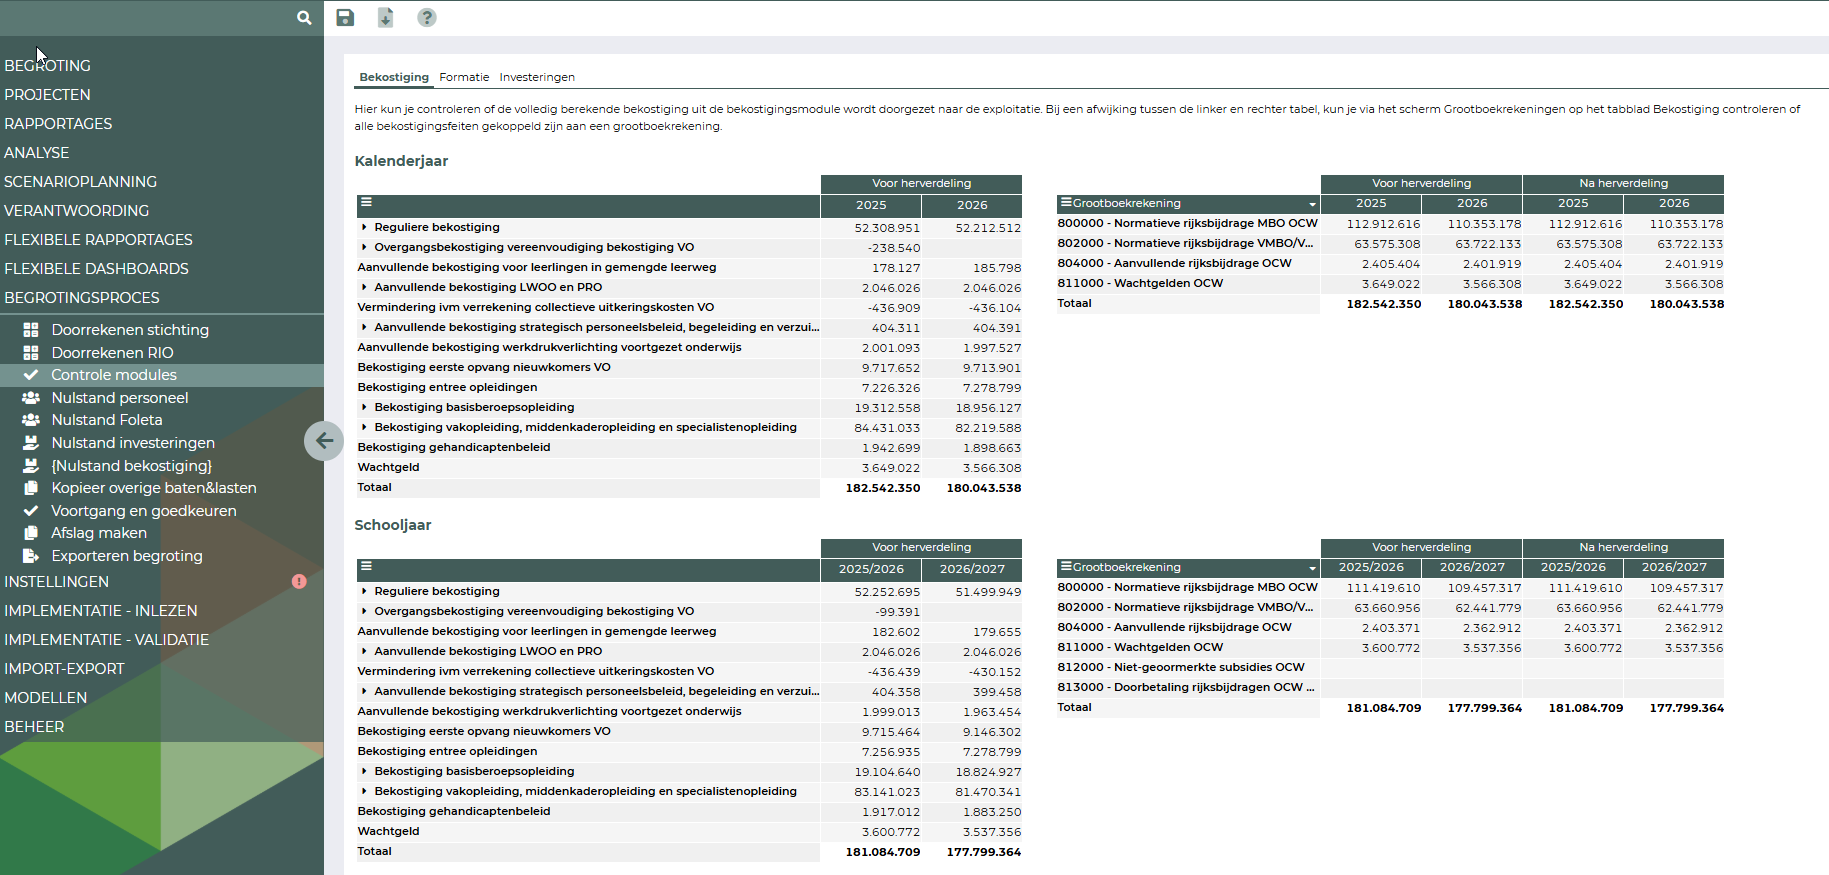
Task: Open the MODELLEN menu
Action: pyautogui.click(x=45, y=698)
